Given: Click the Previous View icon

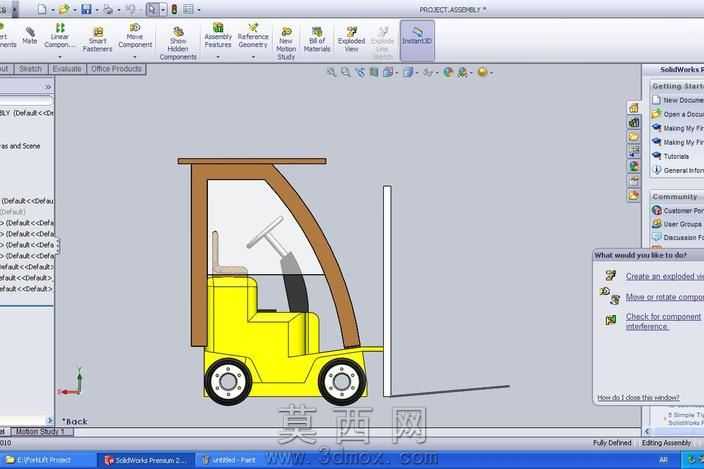Looking at the screenshot, I should tap(360, 72).
